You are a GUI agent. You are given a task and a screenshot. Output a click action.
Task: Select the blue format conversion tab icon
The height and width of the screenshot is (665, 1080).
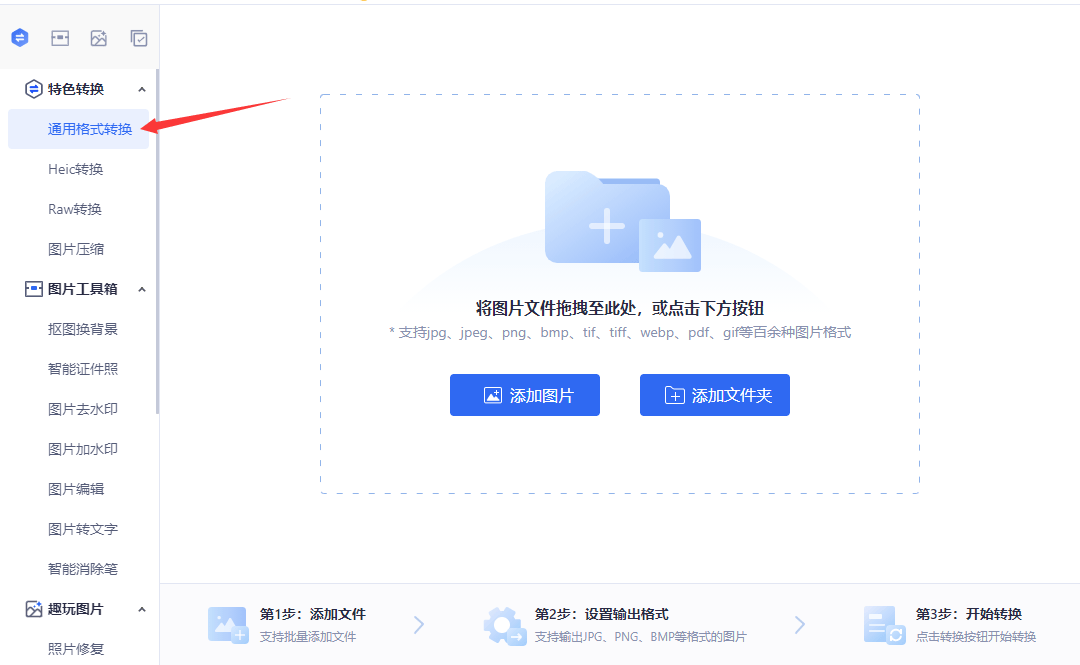pos(19,37)
